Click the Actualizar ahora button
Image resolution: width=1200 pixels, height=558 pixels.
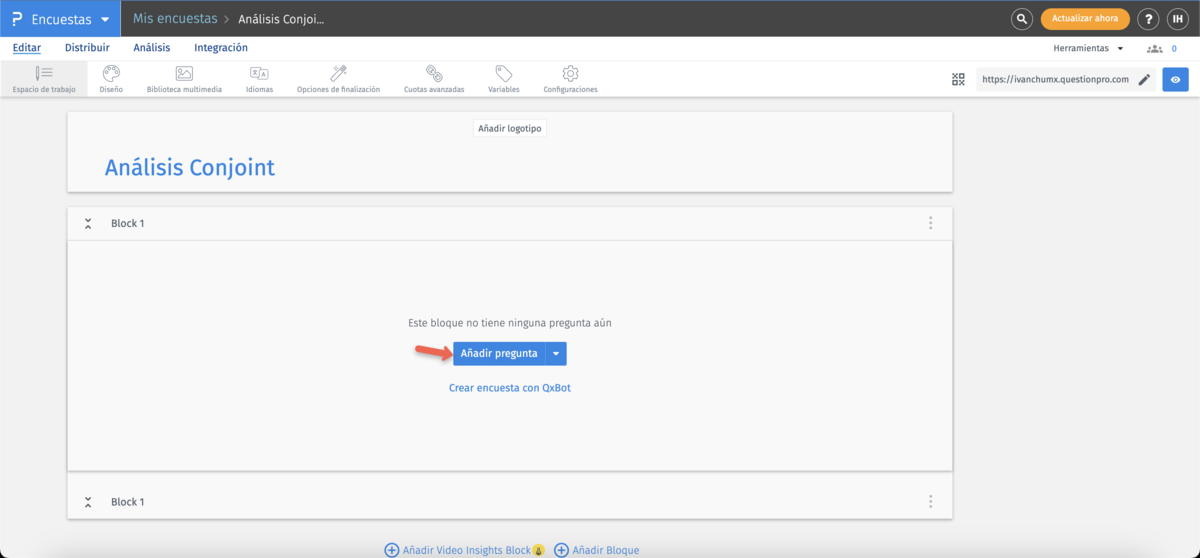point(1085,19)
